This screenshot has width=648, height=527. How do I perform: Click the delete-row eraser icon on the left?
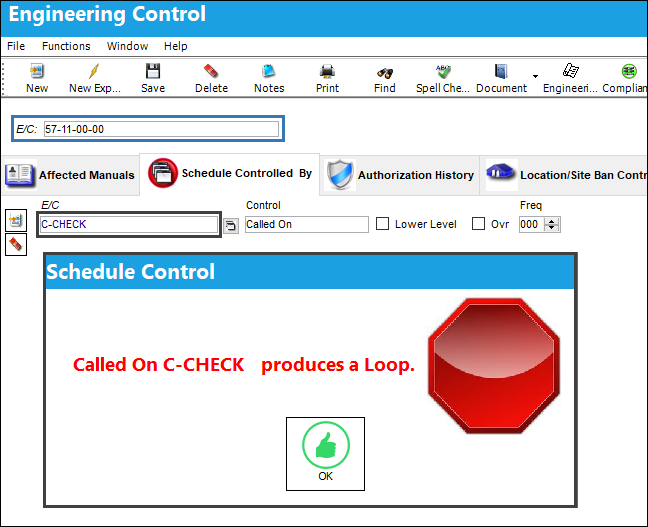[x=16, y=244]
